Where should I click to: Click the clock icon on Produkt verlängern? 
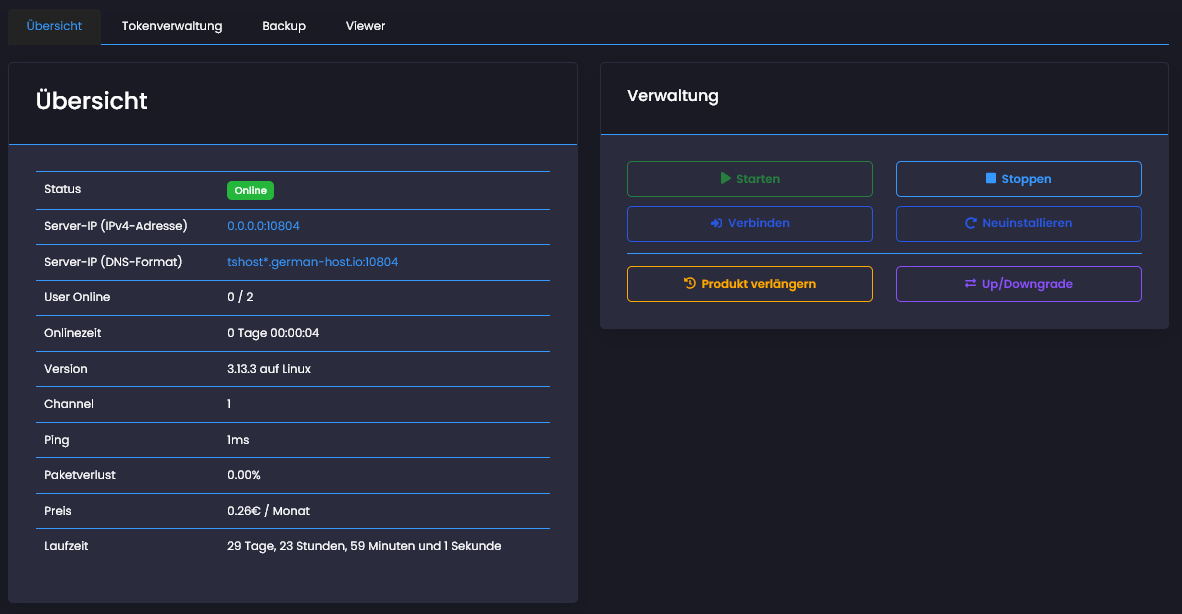click(x=689, y=284)
